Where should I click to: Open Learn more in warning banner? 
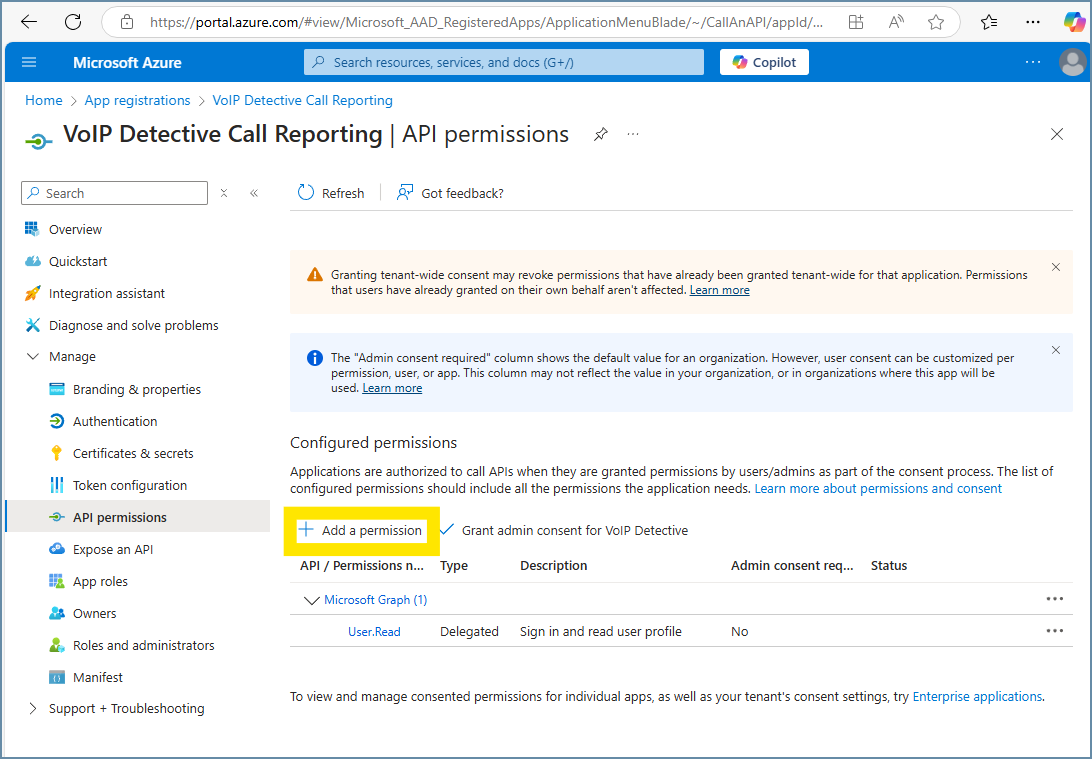[x=719, y=290]
